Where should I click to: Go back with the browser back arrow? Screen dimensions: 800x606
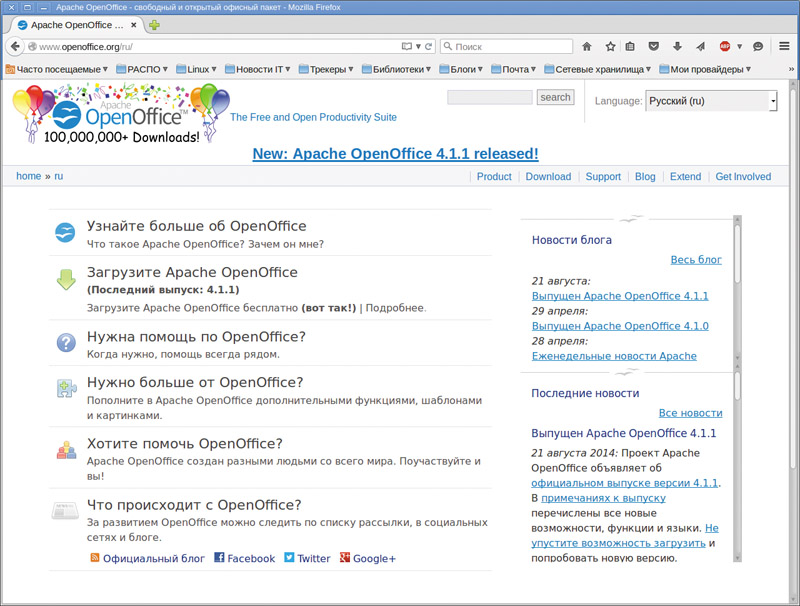(x=15, y=46)
